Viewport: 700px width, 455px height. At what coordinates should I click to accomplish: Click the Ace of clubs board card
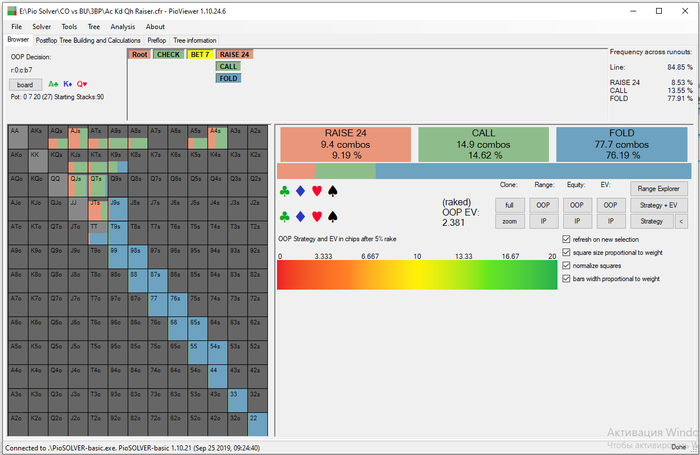[x=53, y=84]
